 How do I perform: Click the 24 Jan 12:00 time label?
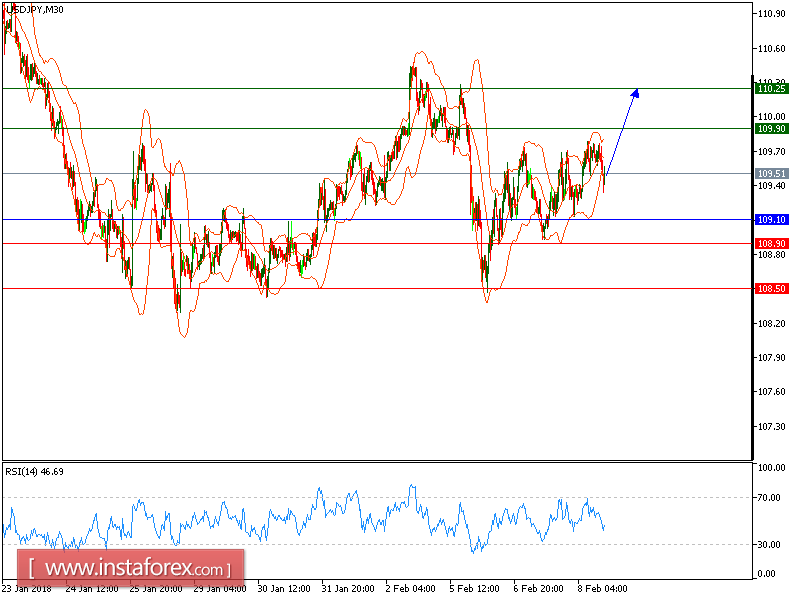click(92, 588)
